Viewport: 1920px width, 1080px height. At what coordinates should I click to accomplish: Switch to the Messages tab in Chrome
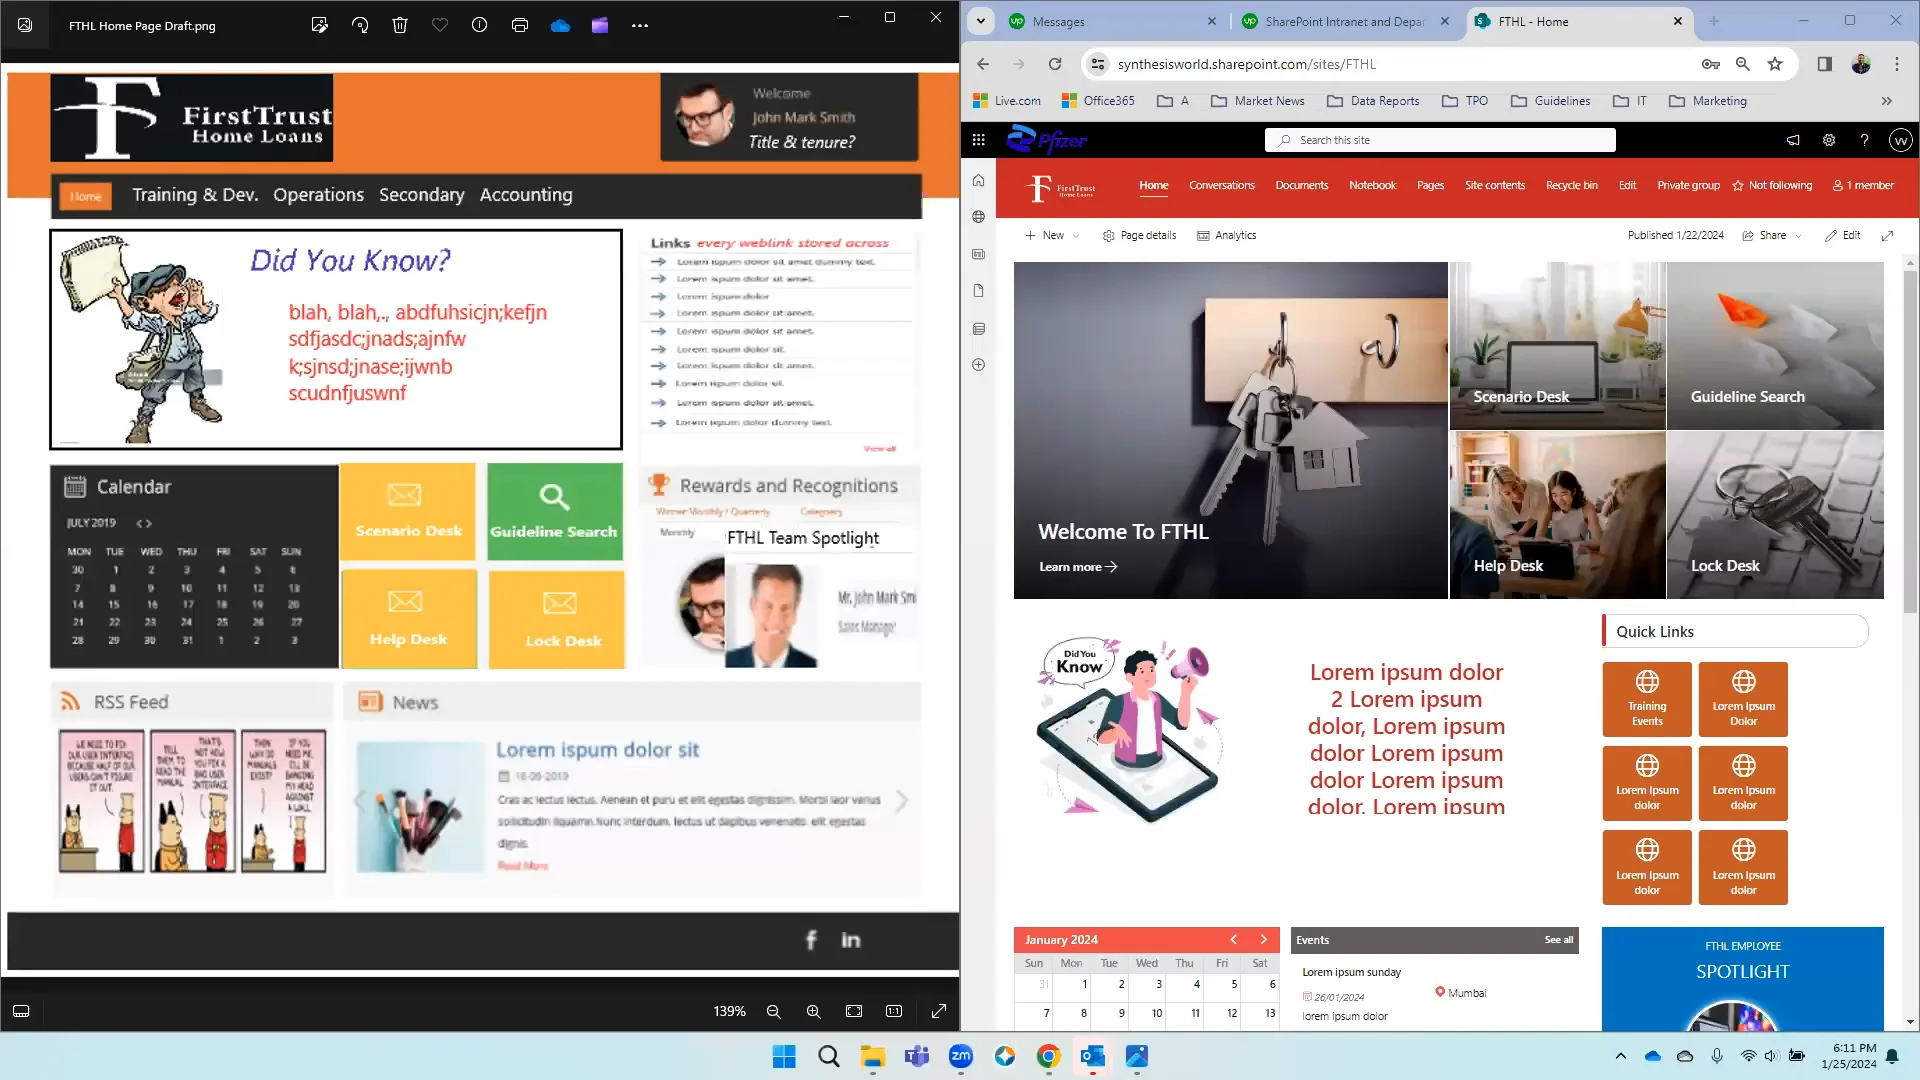(1113, 21)
